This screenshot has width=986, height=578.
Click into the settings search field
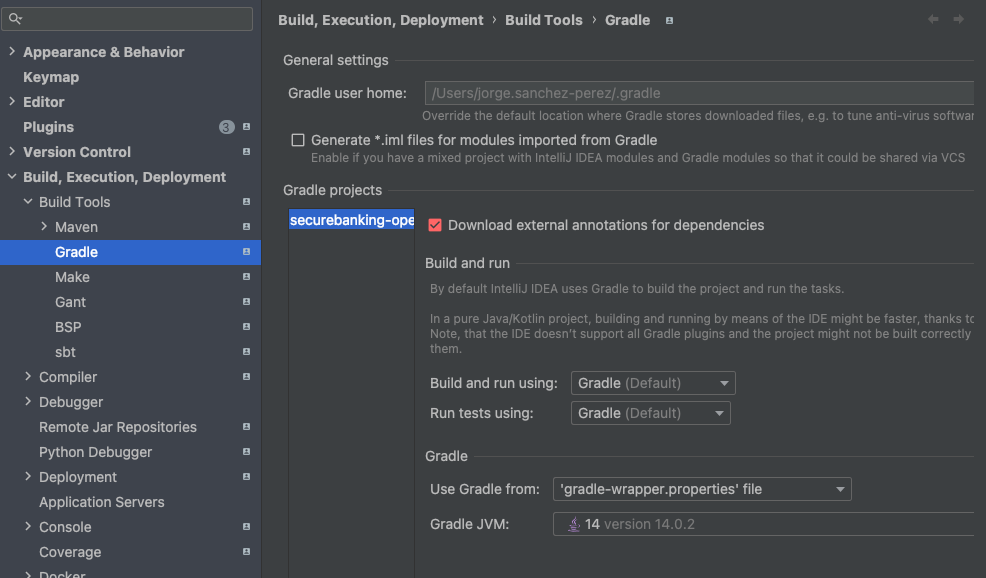pos(127,19)
